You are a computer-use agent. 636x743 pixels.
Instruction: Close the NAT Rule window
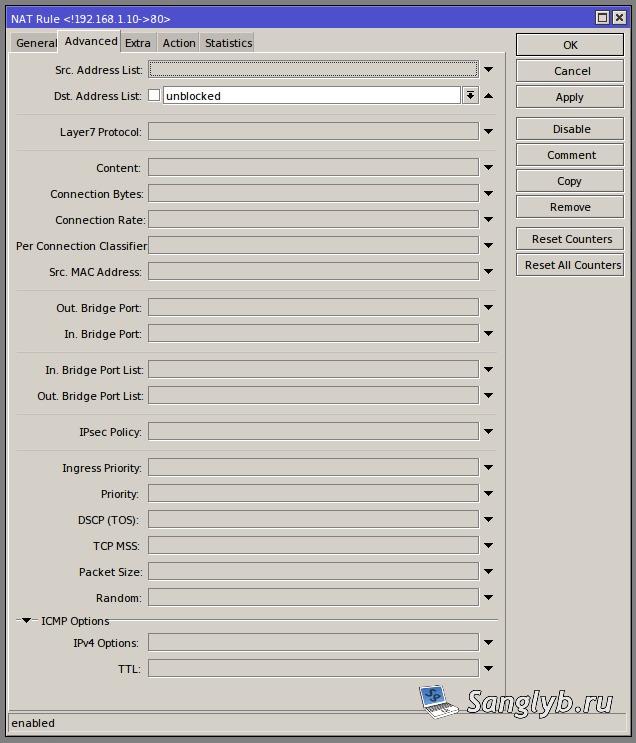tap(619, 18)
